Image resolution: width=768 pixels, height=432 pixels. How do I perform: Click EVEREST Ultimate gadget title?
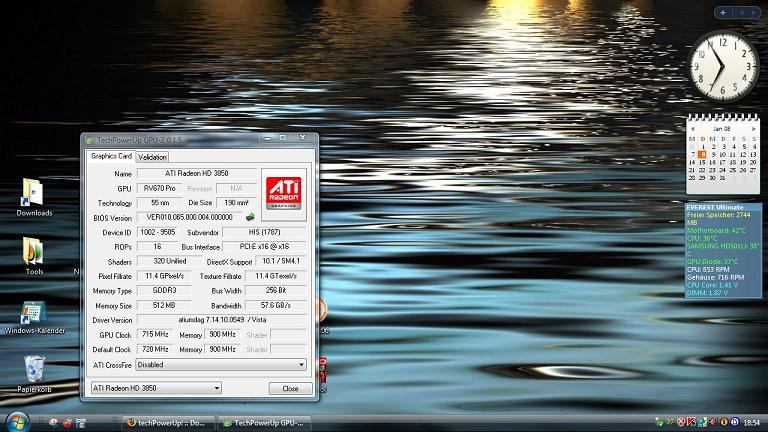pyautogui.click(x=715, y=207)
